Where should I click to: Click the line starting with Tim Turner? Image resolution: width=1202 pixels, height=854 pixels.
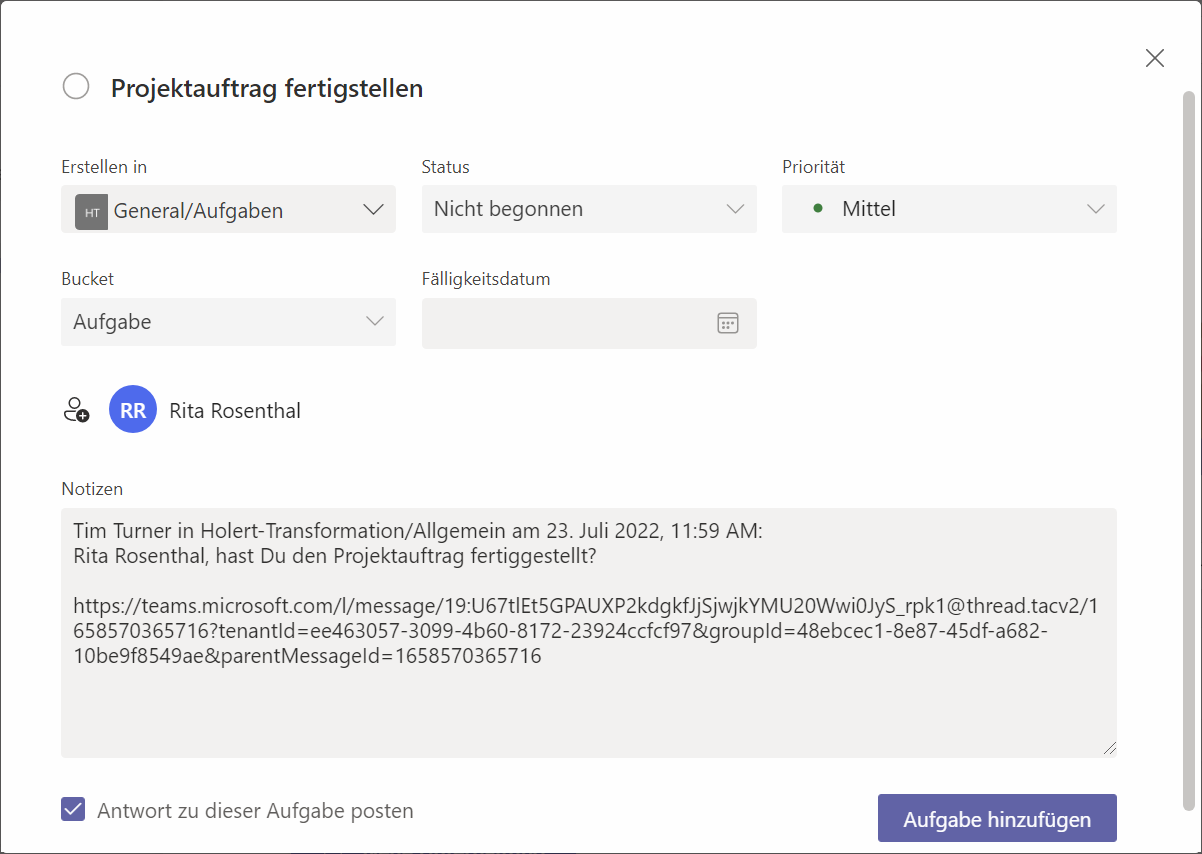pos(418,532)
